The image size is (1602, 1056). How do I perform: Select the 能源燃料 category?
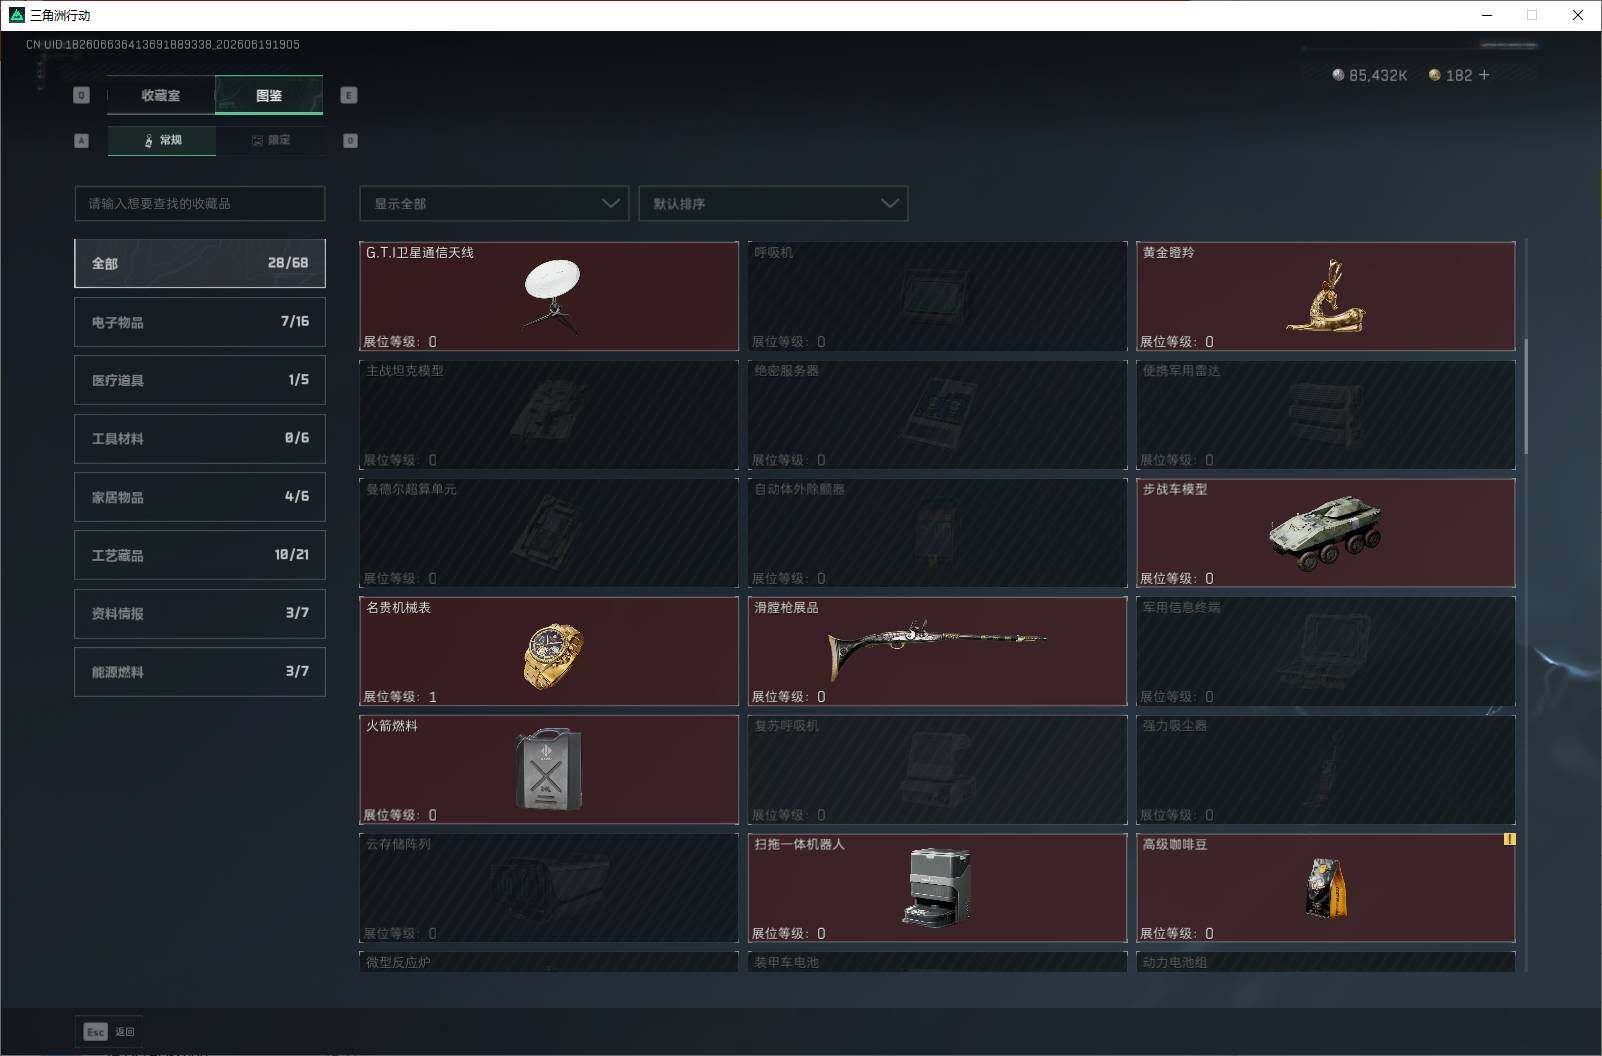tap(200, 672)
